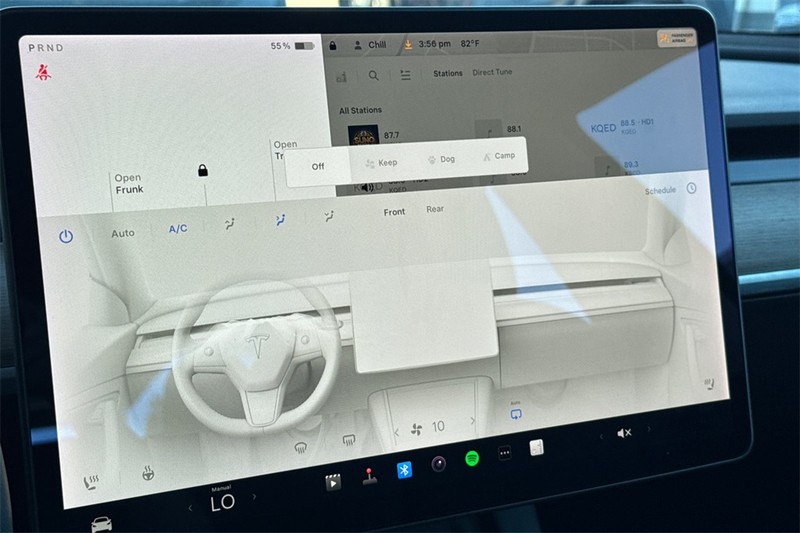This screenshot has height=533, width=800.
Task: Toggle the driver seat heater icon
Action: [91, 482]
